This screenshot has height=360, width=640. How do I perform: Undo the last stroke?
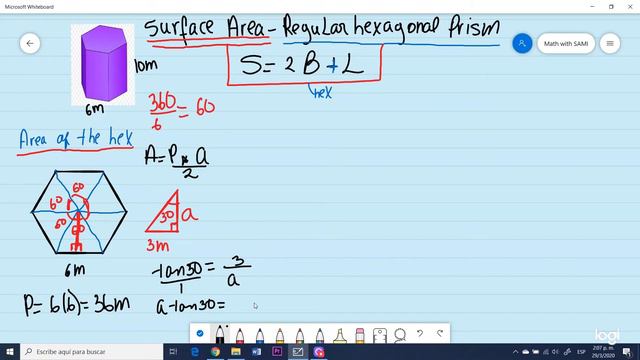pos(420,333)
